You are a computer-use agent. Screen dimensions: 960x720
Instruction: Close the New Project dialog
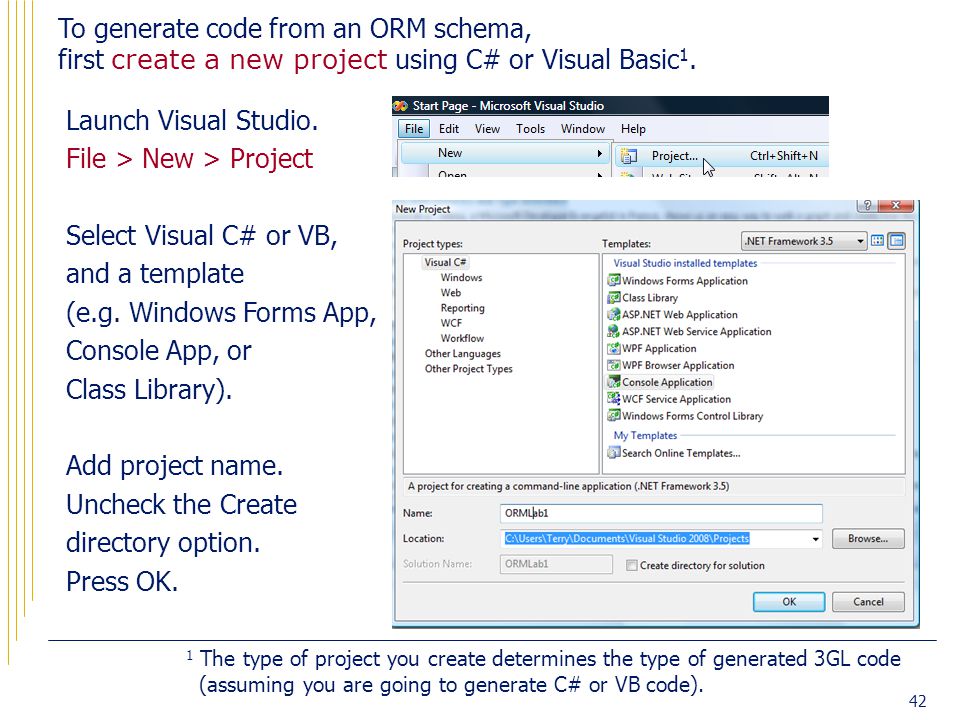[x=896, y=206]
